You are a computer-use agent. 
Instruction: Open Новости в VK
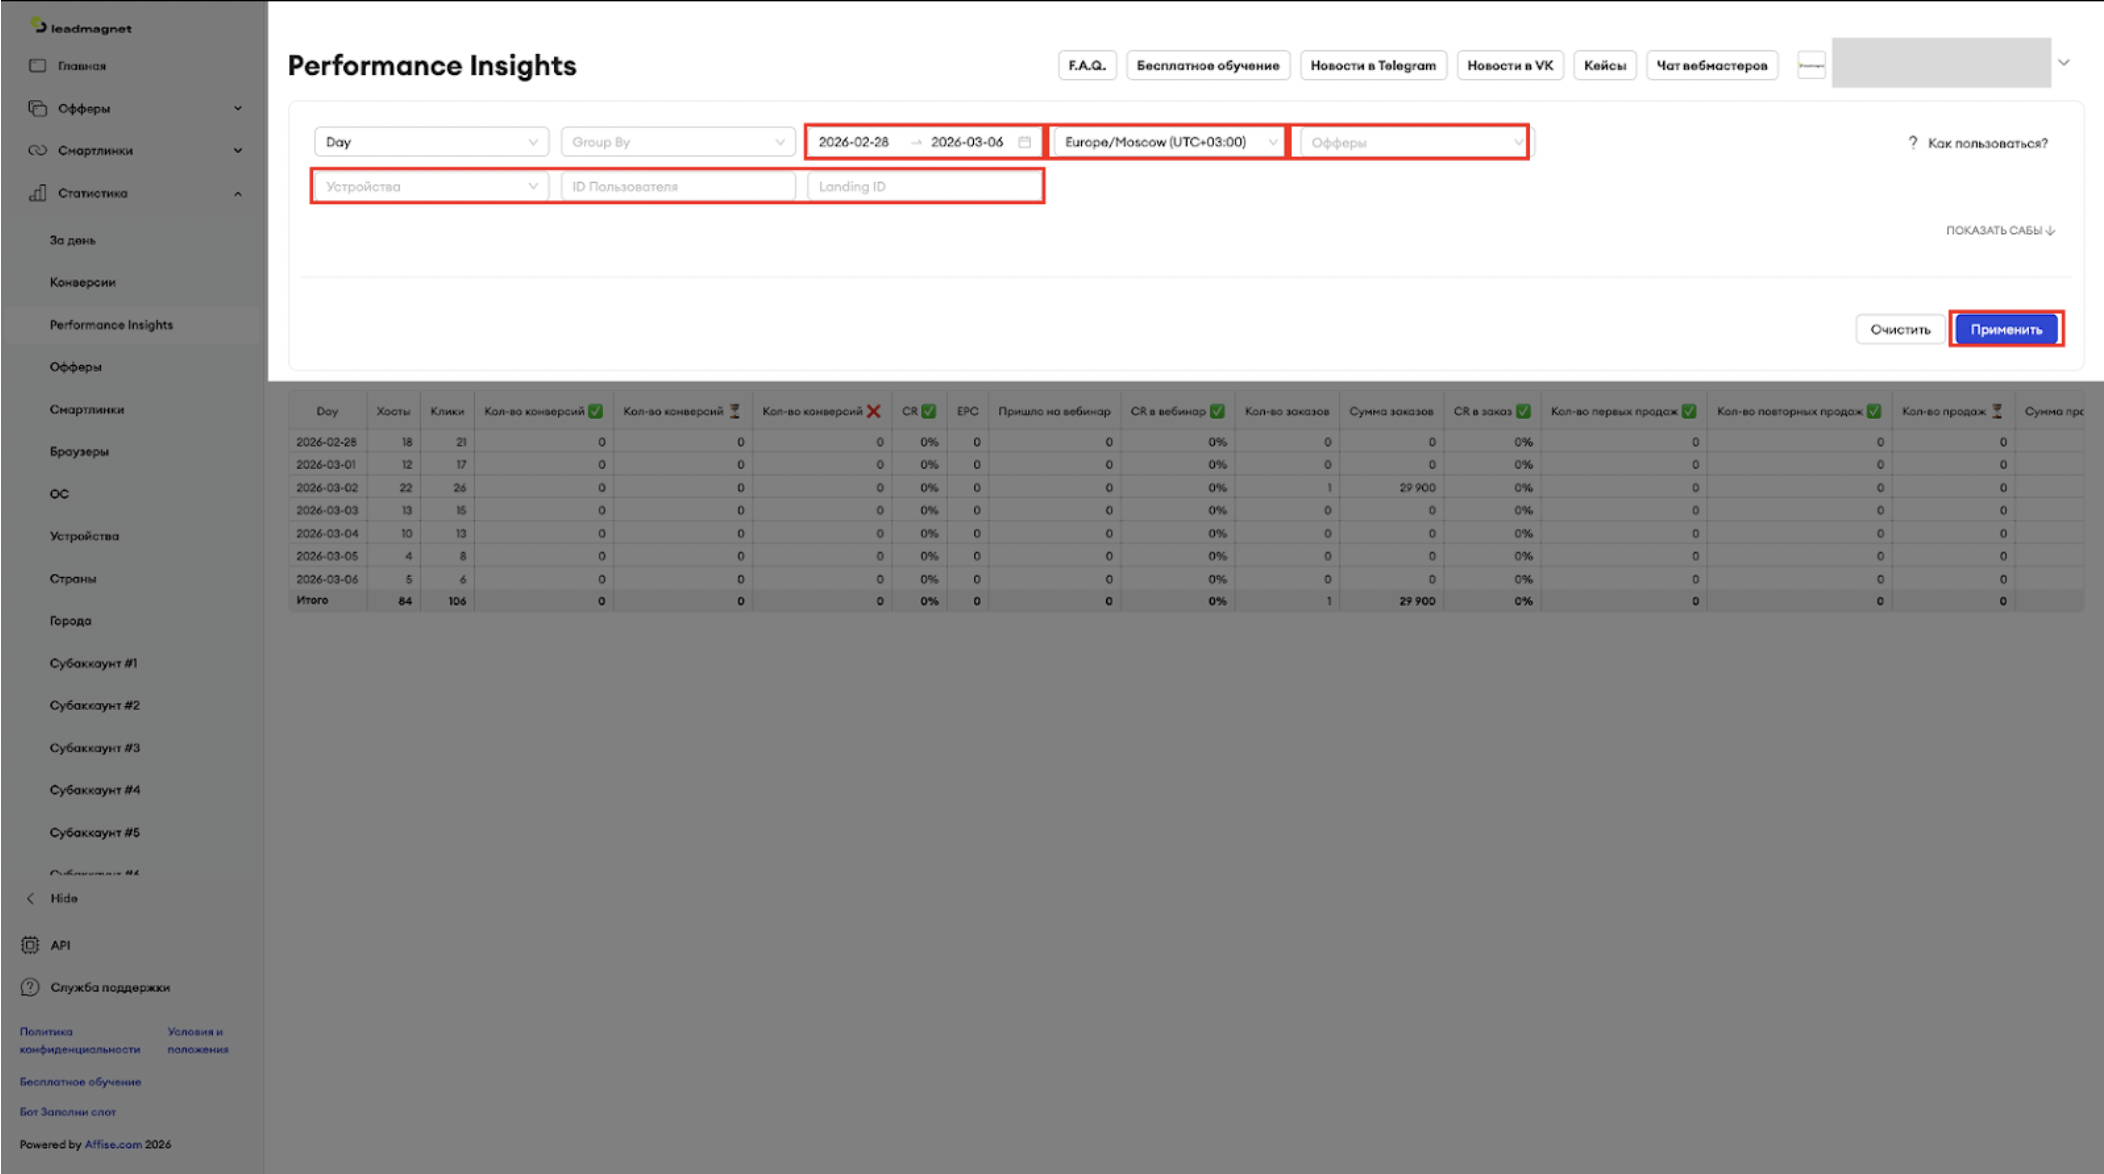pos(1510,65)
